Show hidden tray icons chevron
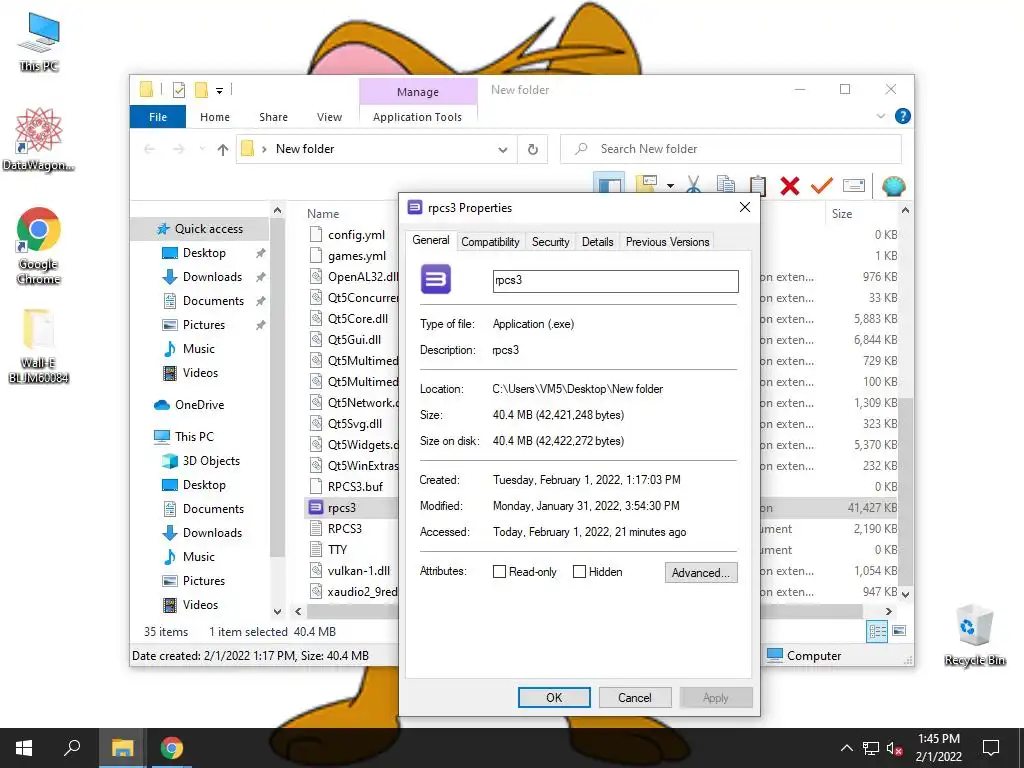Viewport: 1024px width, 768px height. tap(846, 748)
